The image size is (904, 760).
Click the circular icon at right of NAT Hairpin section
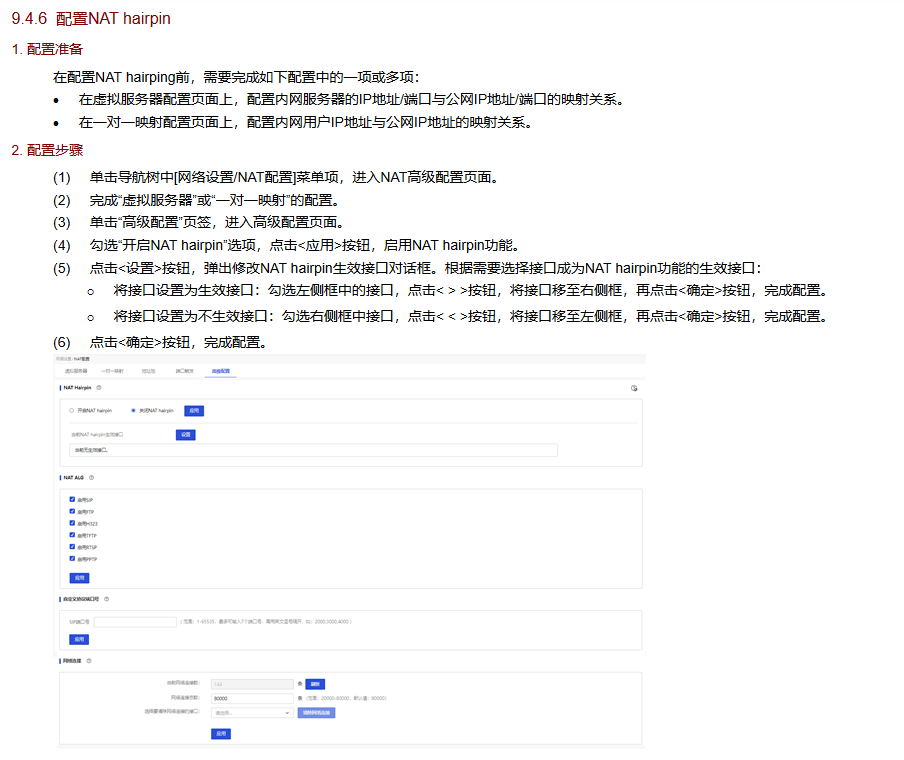coord(634,388)
